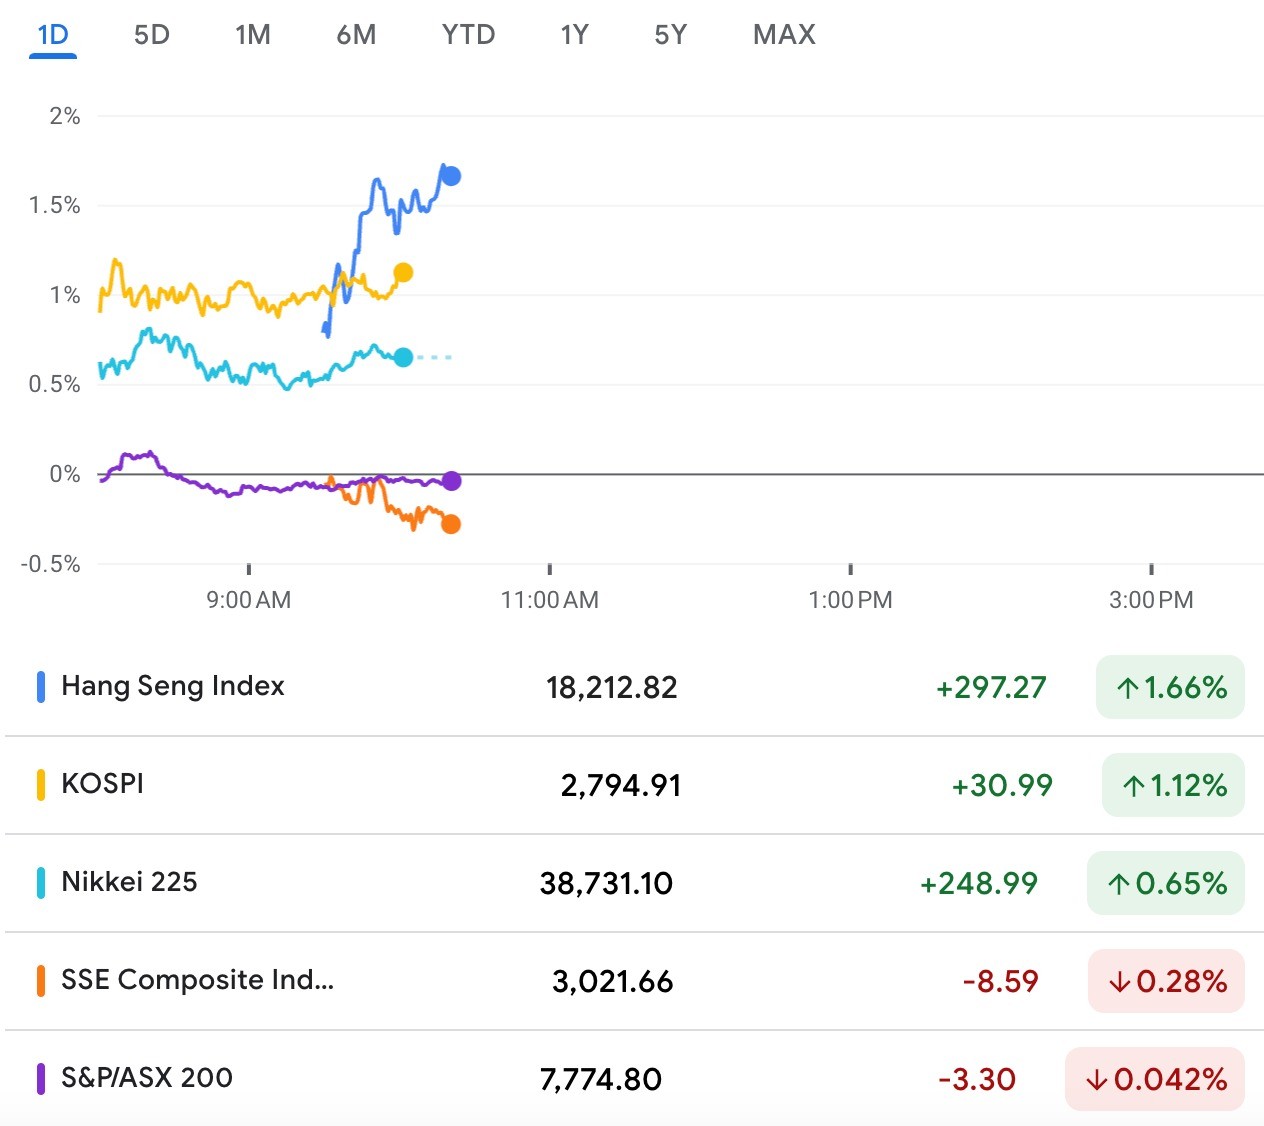Viewport: 1264px width, 1126px height.
Task: Click the S&P/ASX 0.042% down badge
Action: tap(1155, 1079)
